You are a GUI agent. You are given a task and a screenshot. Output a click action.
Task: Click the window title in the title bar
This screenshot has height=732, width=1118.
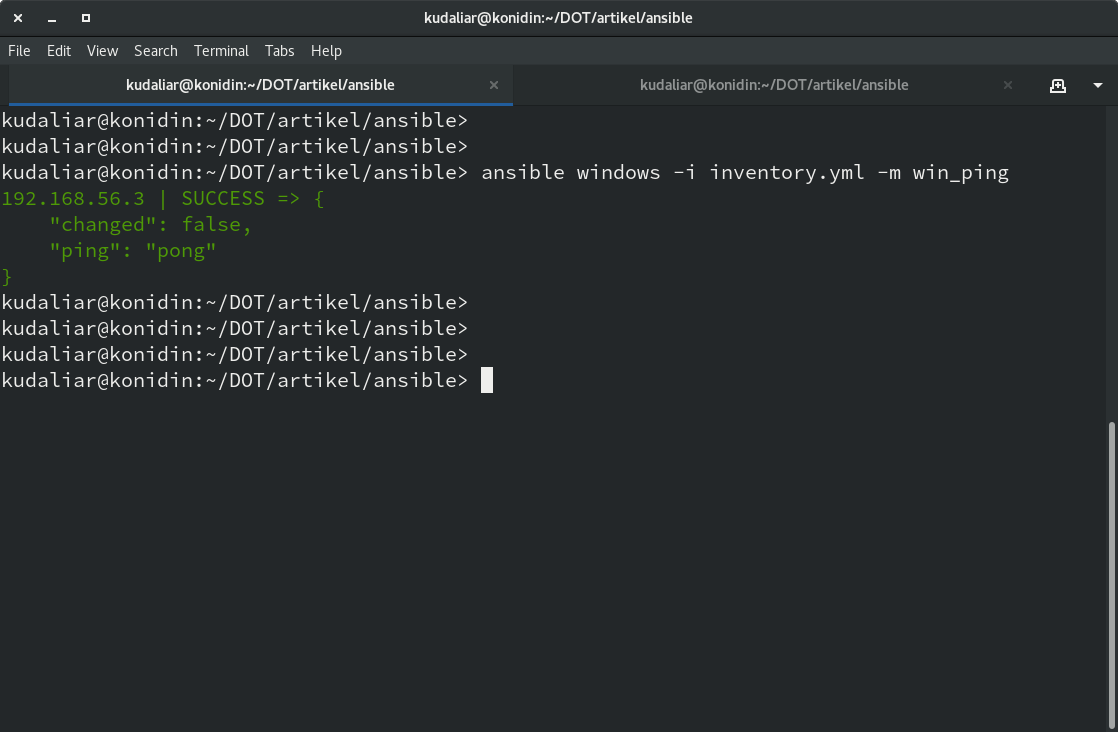pyautogui.click(x=558, y=18)
